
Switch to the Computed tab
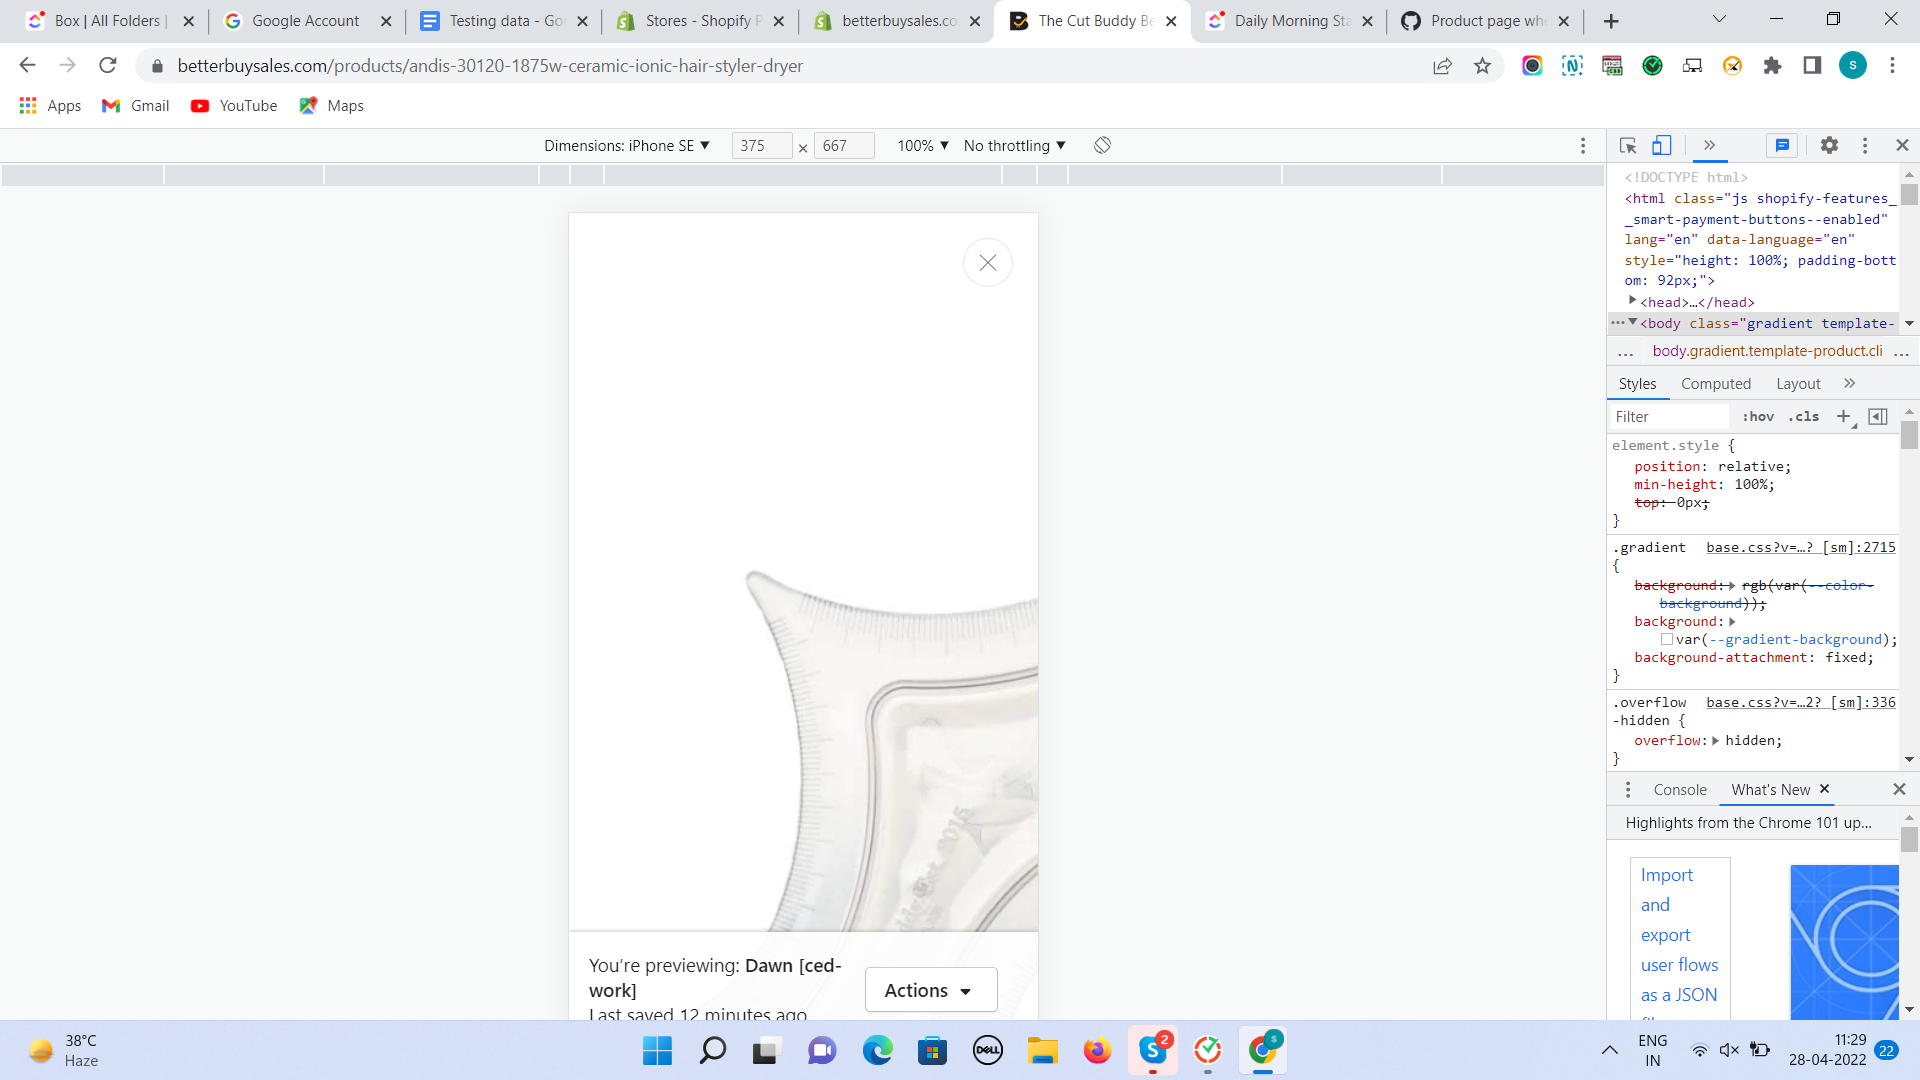(x=1715, y=384)
